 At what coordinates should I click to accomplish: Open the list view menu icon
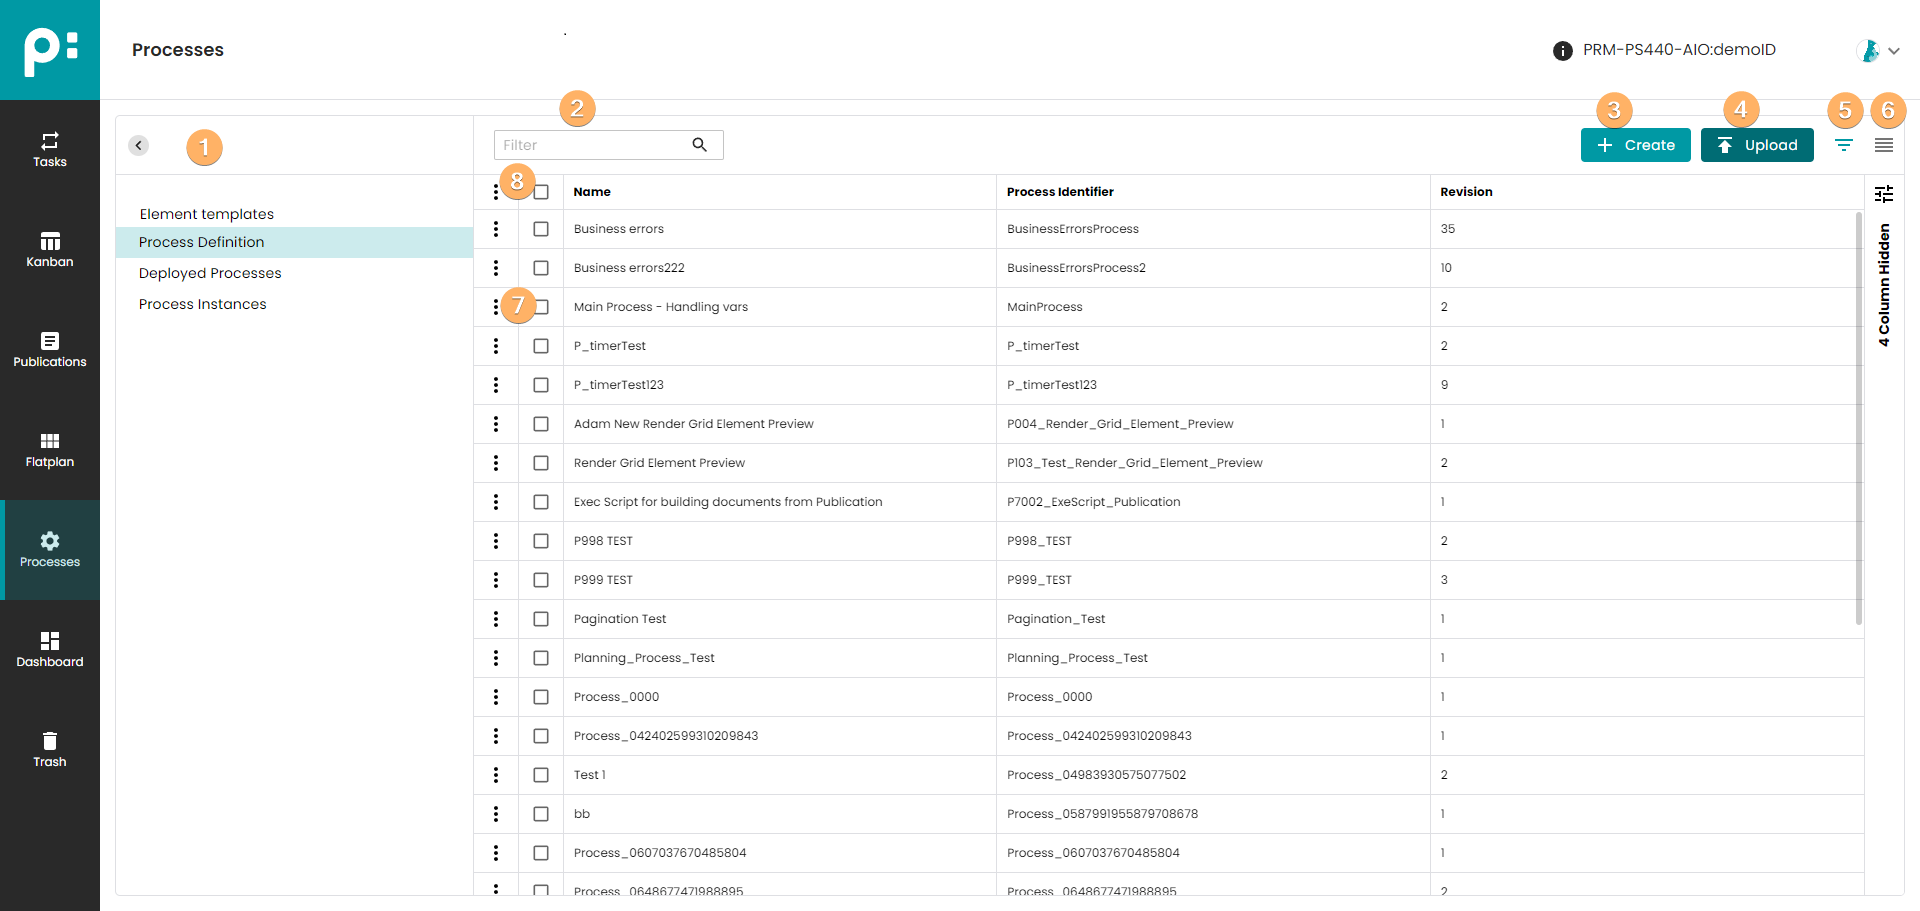pyautogui.click(x=1884, y=146)
